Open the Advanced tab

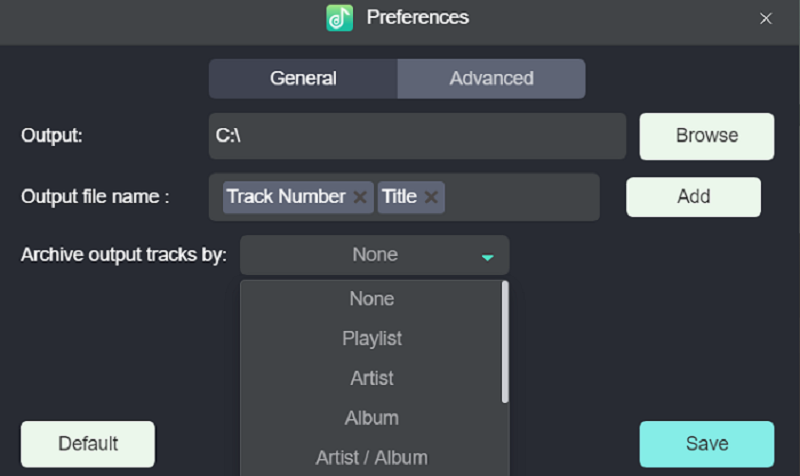coord(491,78)
